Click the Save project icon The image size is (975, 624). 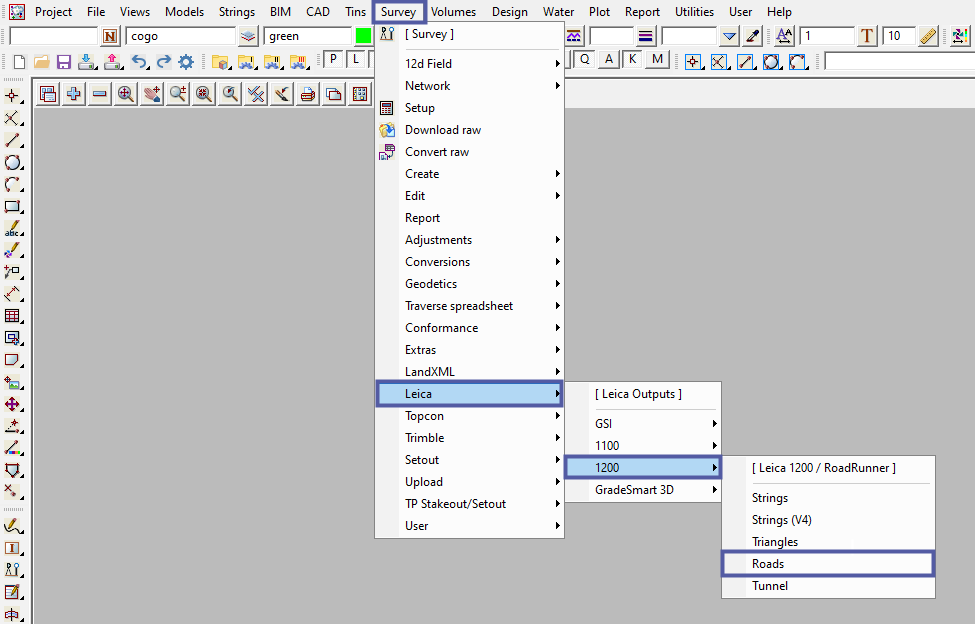point(64,62)
